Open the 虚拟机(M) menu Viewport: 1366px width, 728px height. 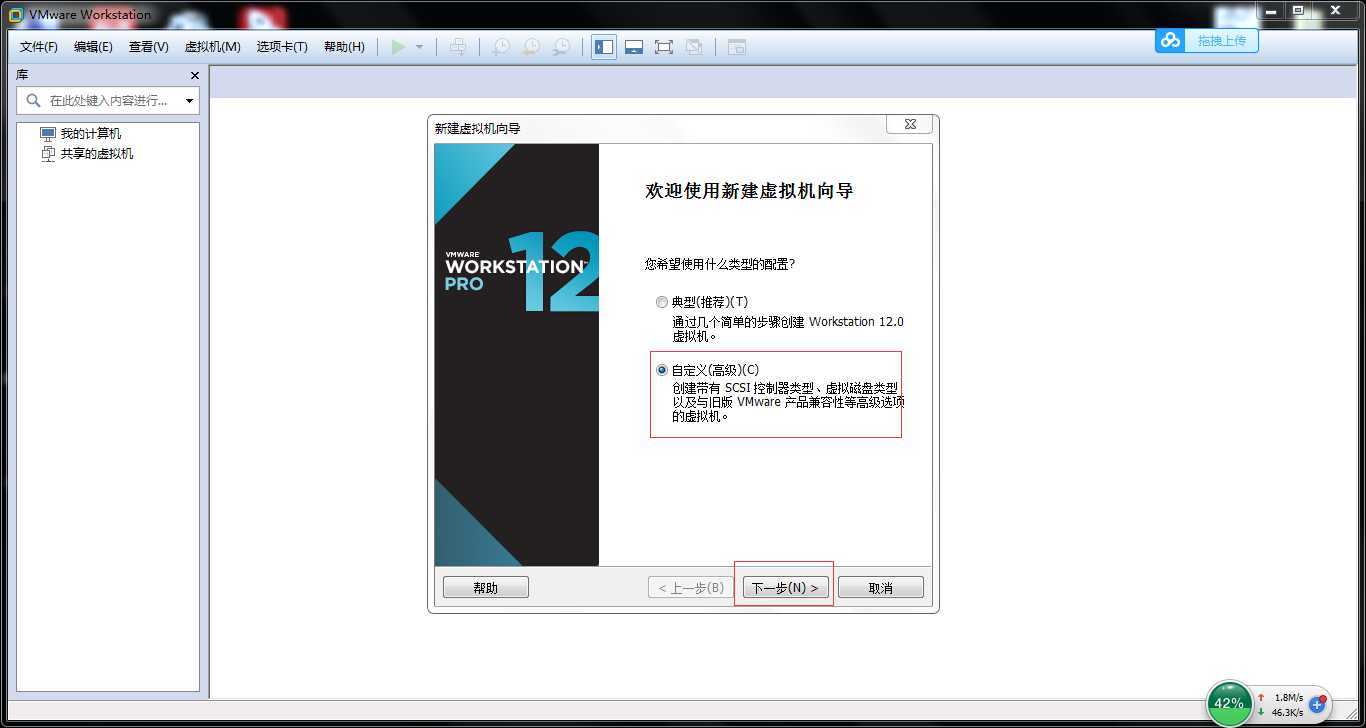(213, 47)
